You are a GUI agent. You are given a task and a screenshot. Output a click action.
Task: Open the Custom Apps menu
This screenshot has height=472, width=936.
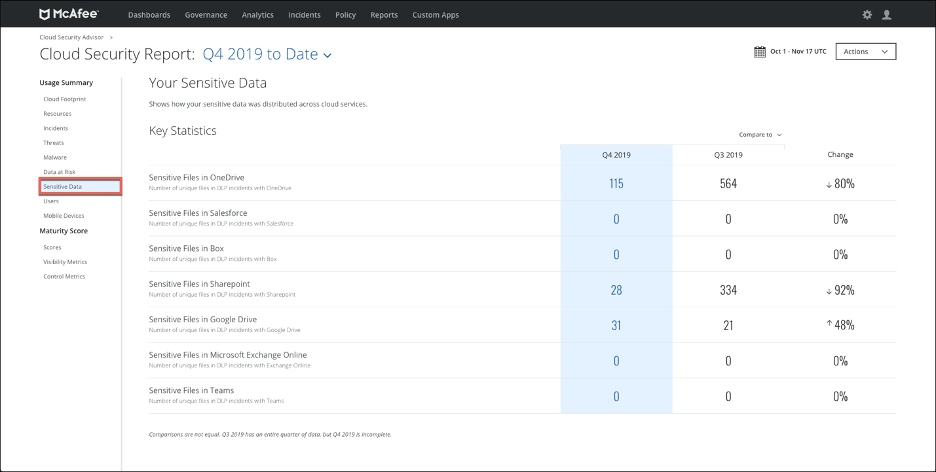(436, 15)
